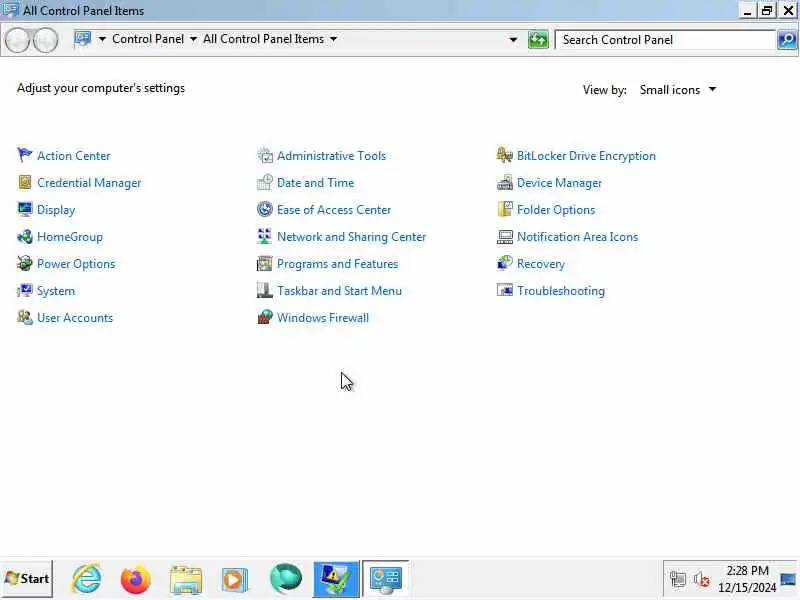The width and height of the screenshot is (800, 600).
Task: Click the BitLocker Drive Encryption icon
Action: 505,155
